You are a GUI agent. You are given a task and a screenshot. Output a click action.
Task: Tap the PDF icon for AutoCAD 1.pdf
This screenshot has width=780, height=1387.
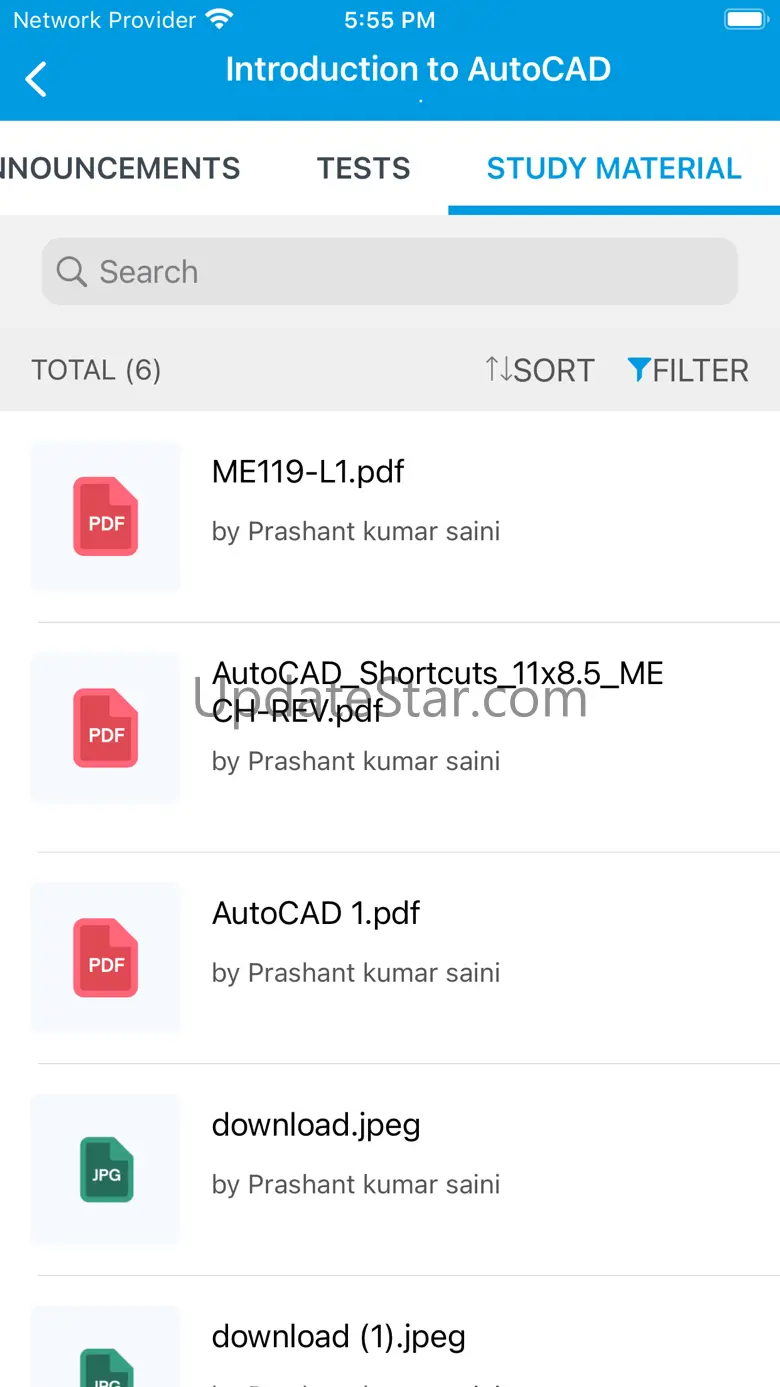tap(105, 958)
